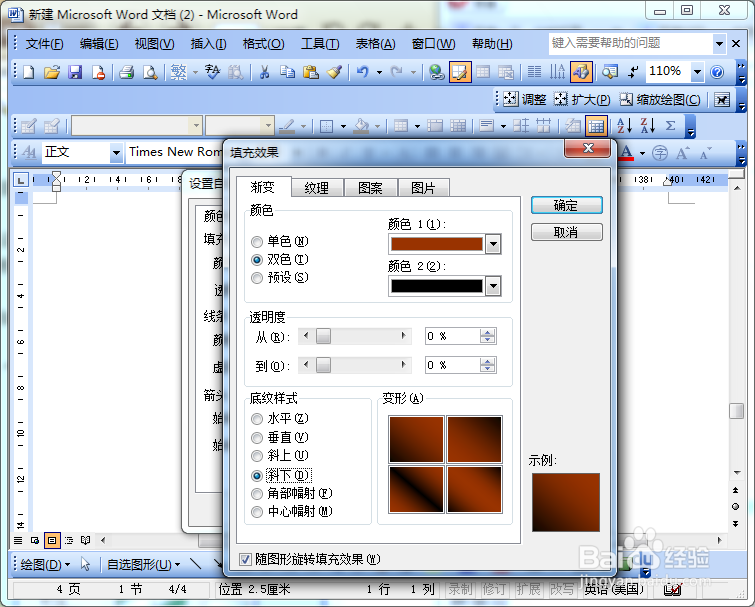Insert hyperlink using the globe icon

coord(437,72)
